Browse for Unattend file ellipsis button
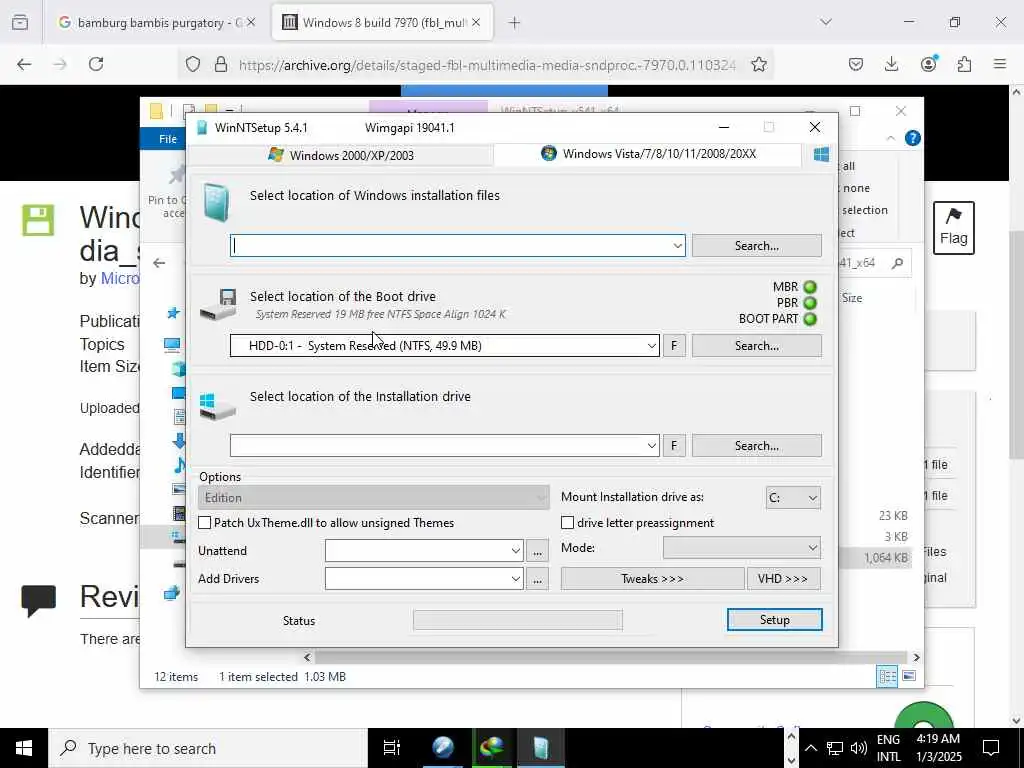The width and height of the screenshot is (1024, 768). click(537, 551)
